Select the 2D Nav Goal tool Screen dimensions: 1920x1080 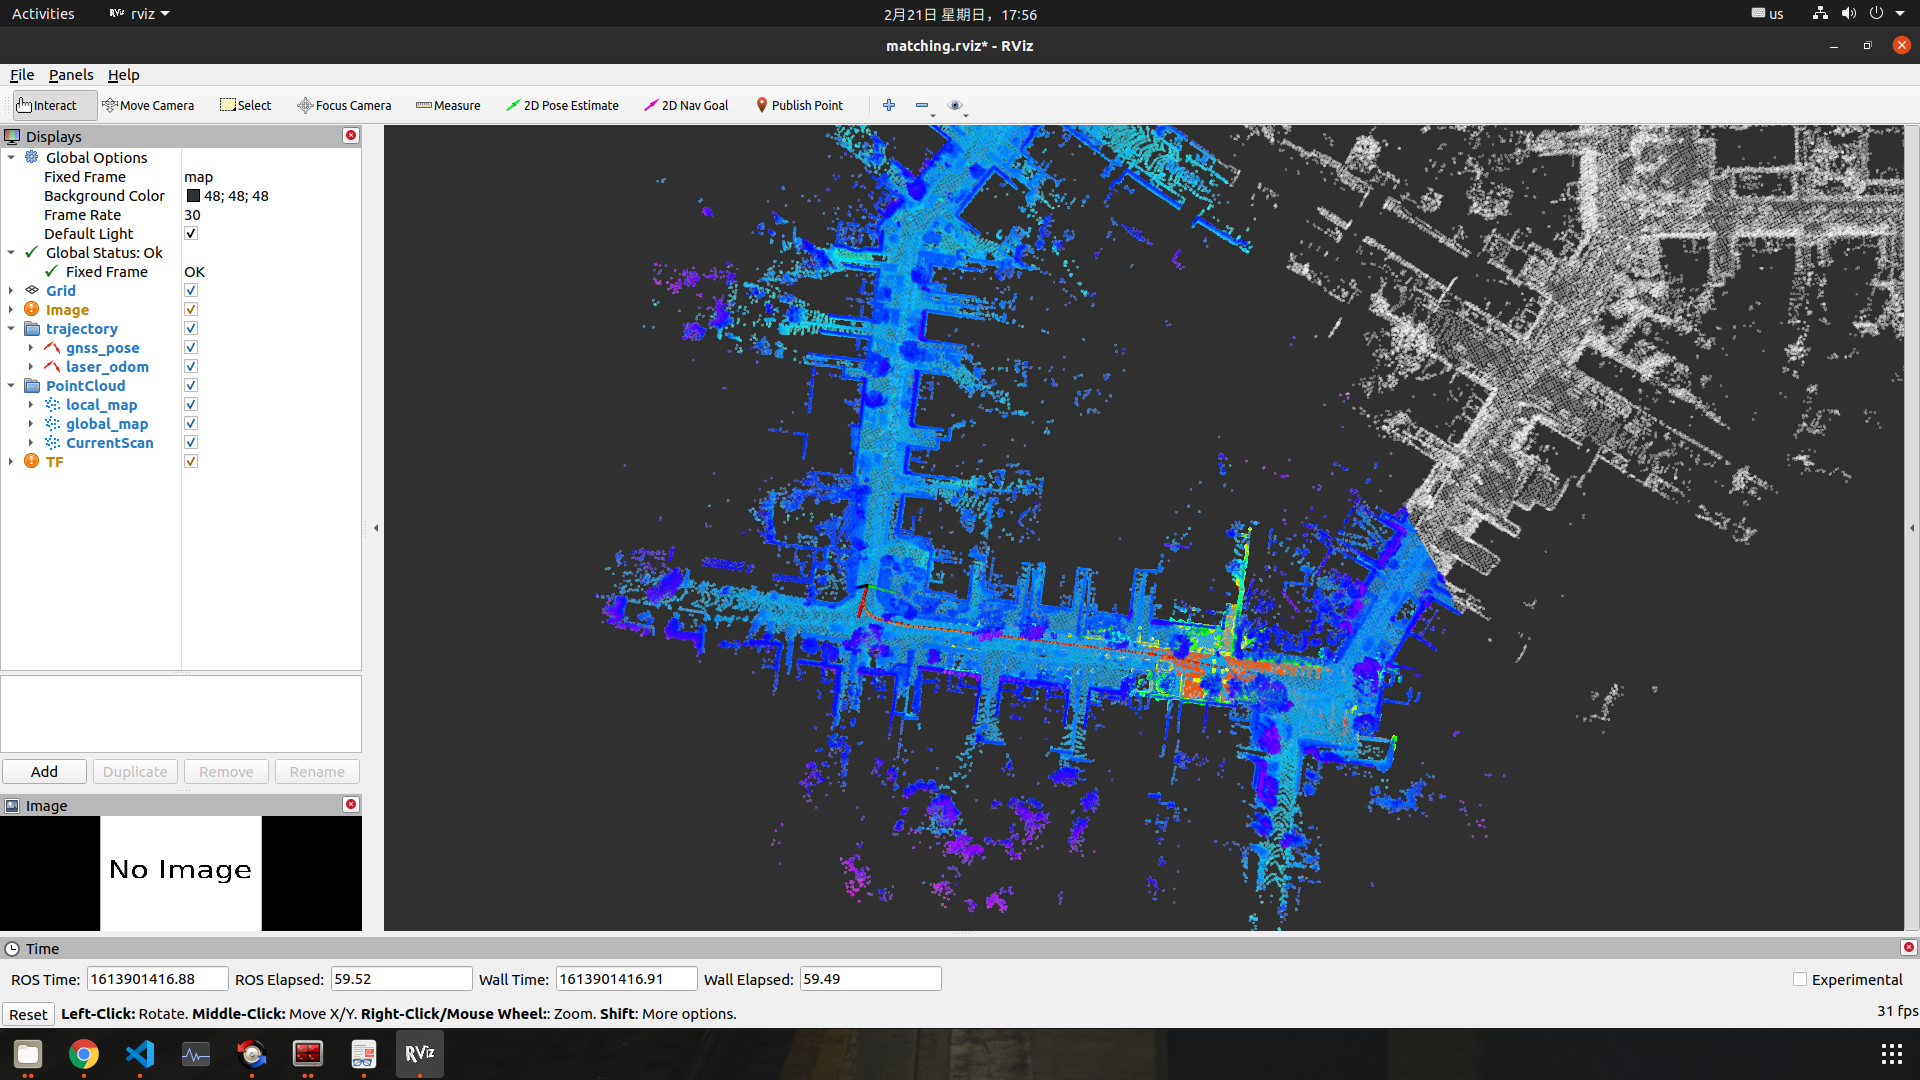[x=686, y=105]
